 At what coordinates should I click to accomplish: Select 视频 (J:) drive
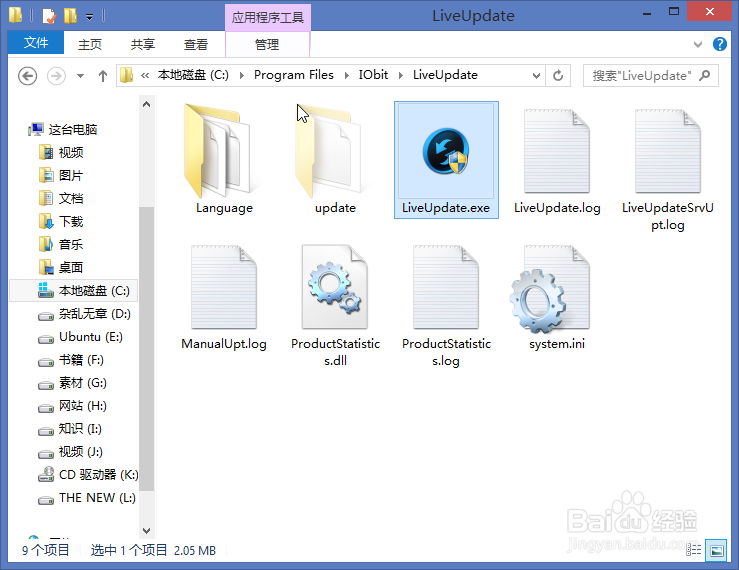(70, 452)
